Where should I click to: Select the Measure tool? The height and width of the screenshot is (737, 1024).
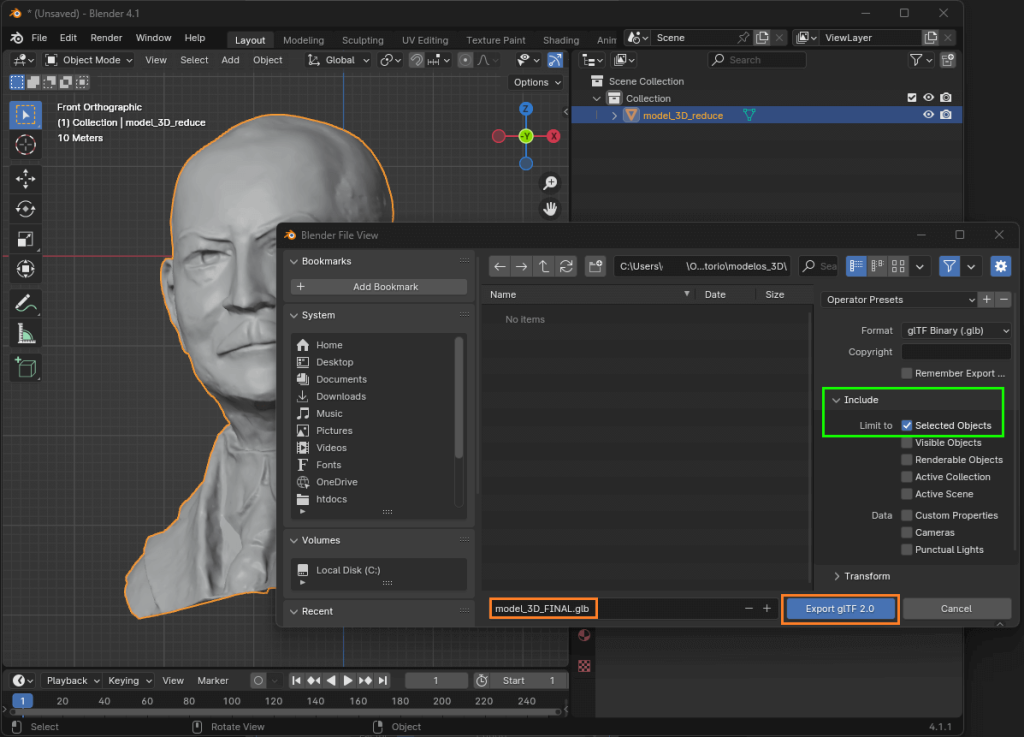[x=25, y=334]
